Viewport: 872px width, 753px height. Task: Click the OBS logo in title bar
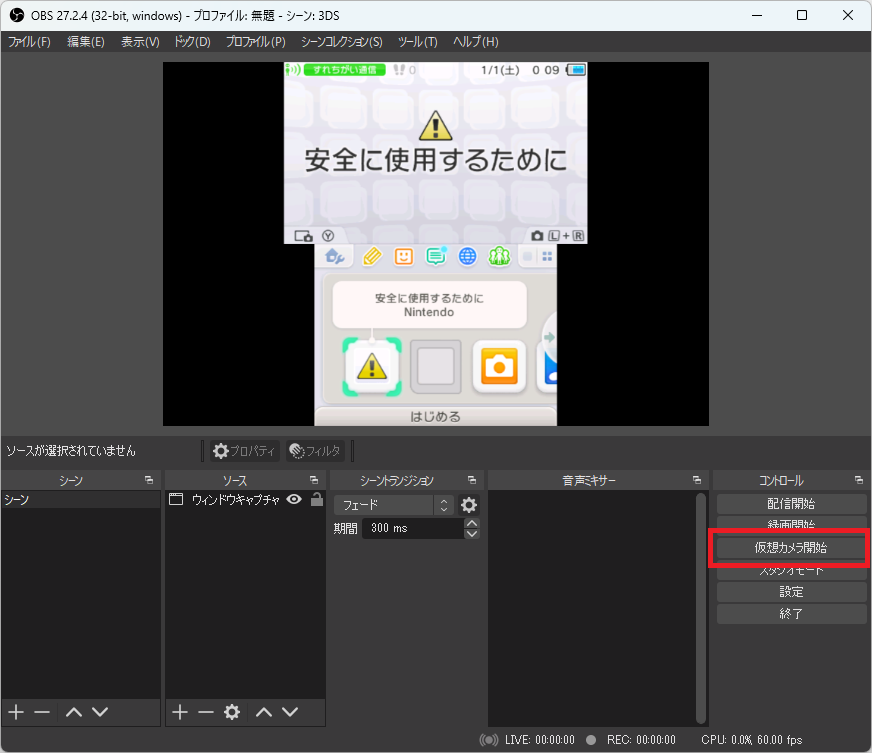coord(17,15)
